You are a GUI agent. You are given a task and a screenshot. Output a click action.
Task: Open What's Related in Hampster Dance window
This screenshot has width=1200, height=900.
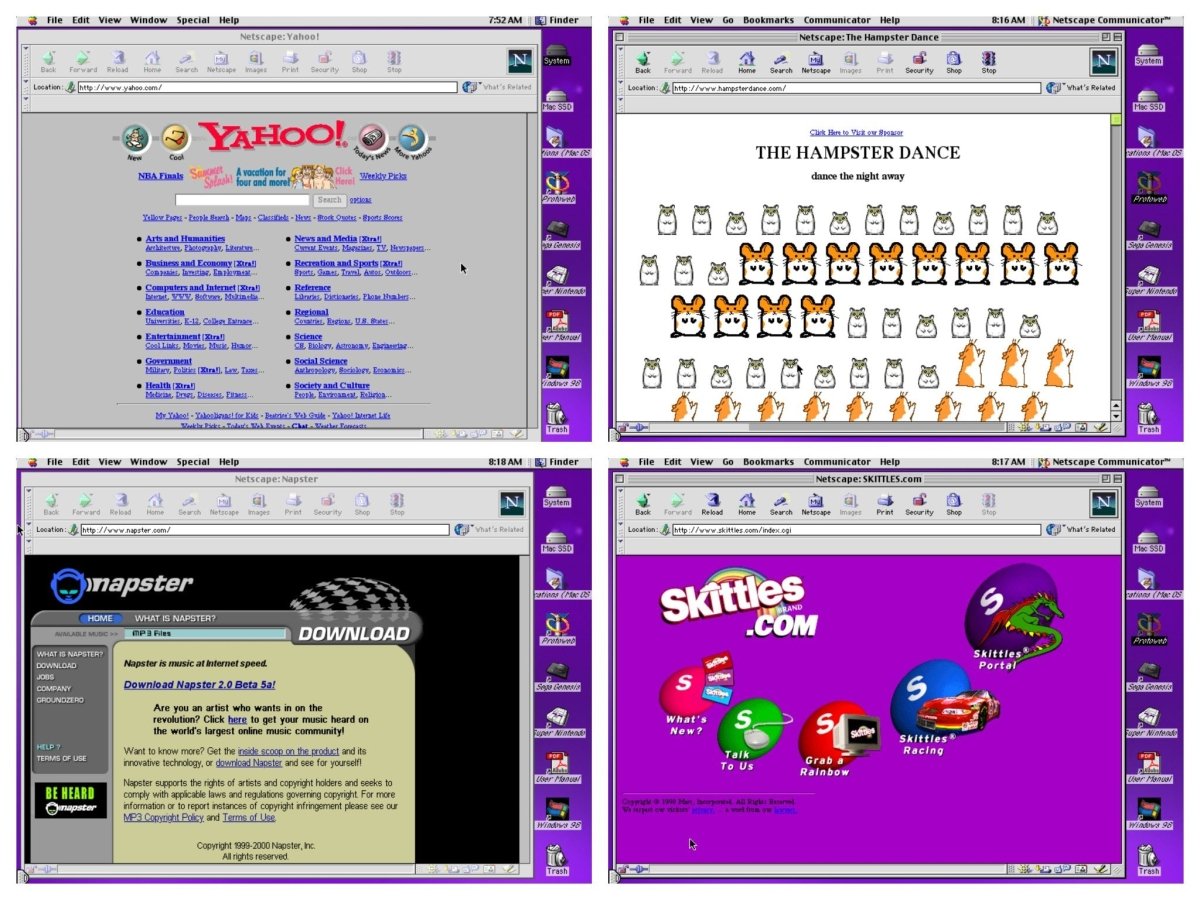coord(1080,87)
